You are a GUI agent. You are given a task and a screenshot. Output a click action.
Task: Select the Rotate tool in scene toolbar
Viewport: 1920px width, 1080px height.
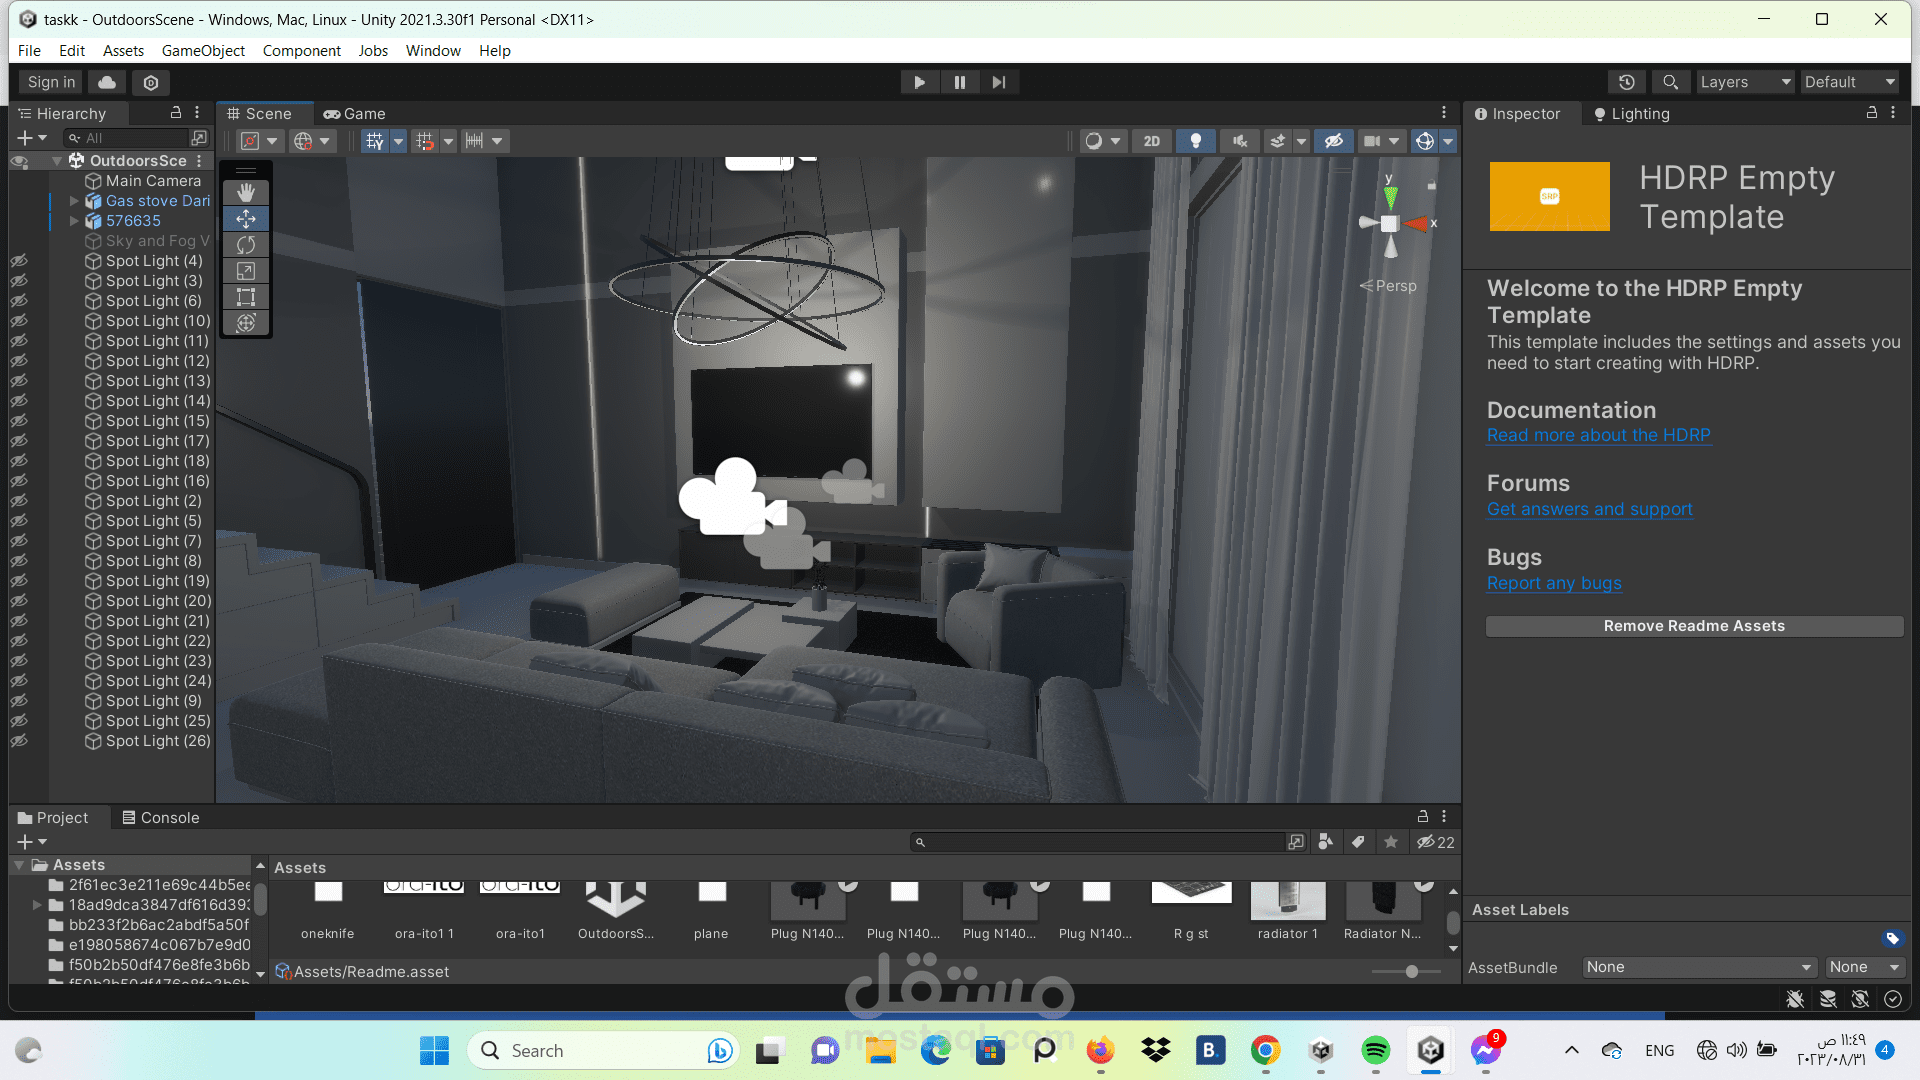click(x=246, y=245)
